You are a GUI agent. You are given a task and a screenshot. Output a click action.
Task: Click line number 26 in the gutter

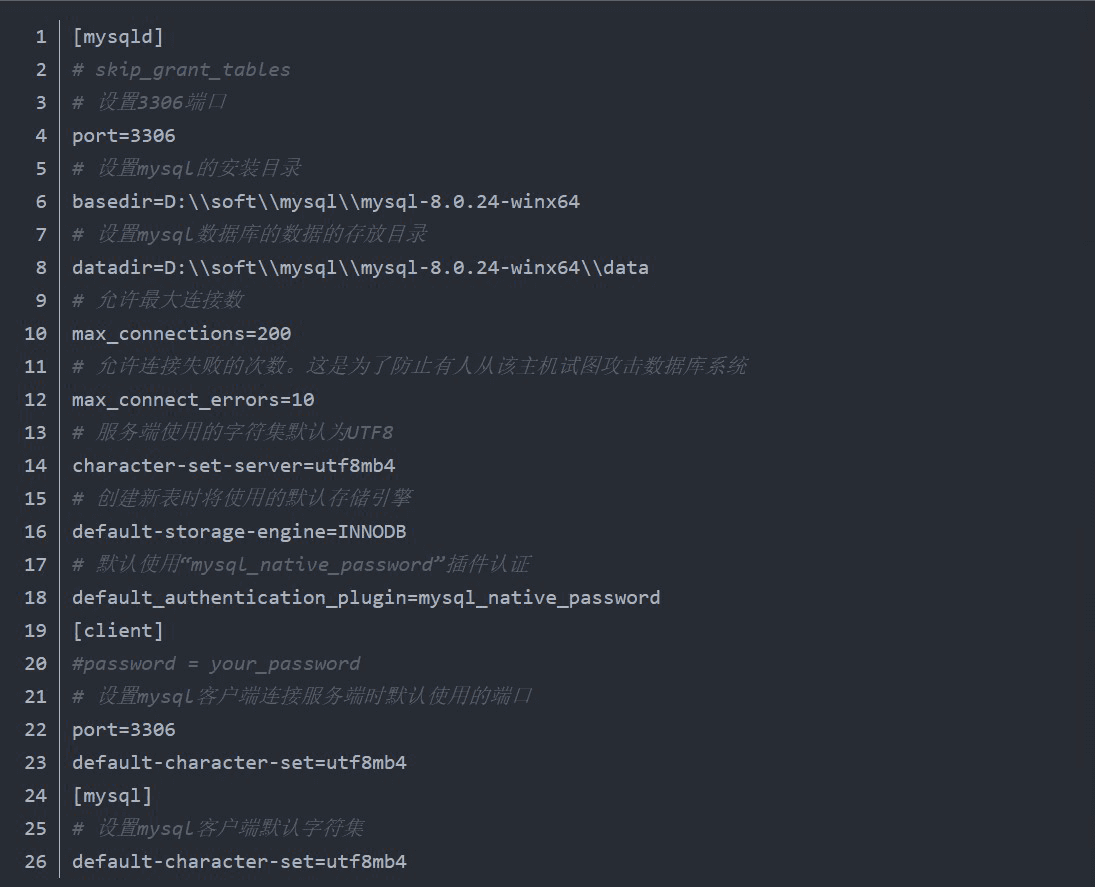coord(36,862)
